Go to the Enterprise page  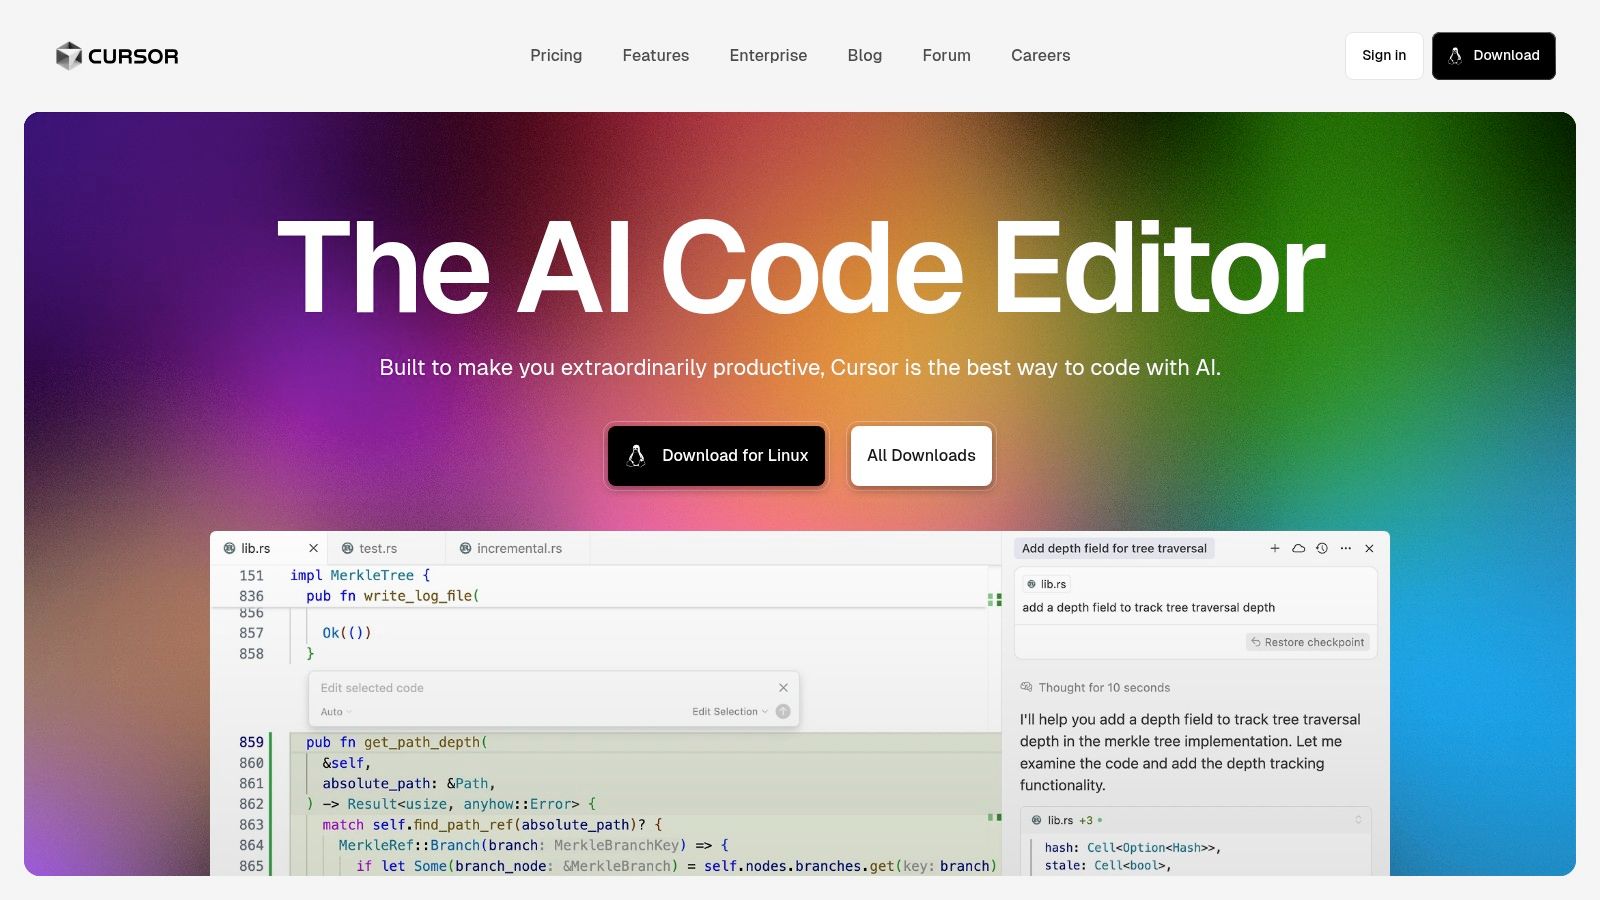(x=768, y=56)
